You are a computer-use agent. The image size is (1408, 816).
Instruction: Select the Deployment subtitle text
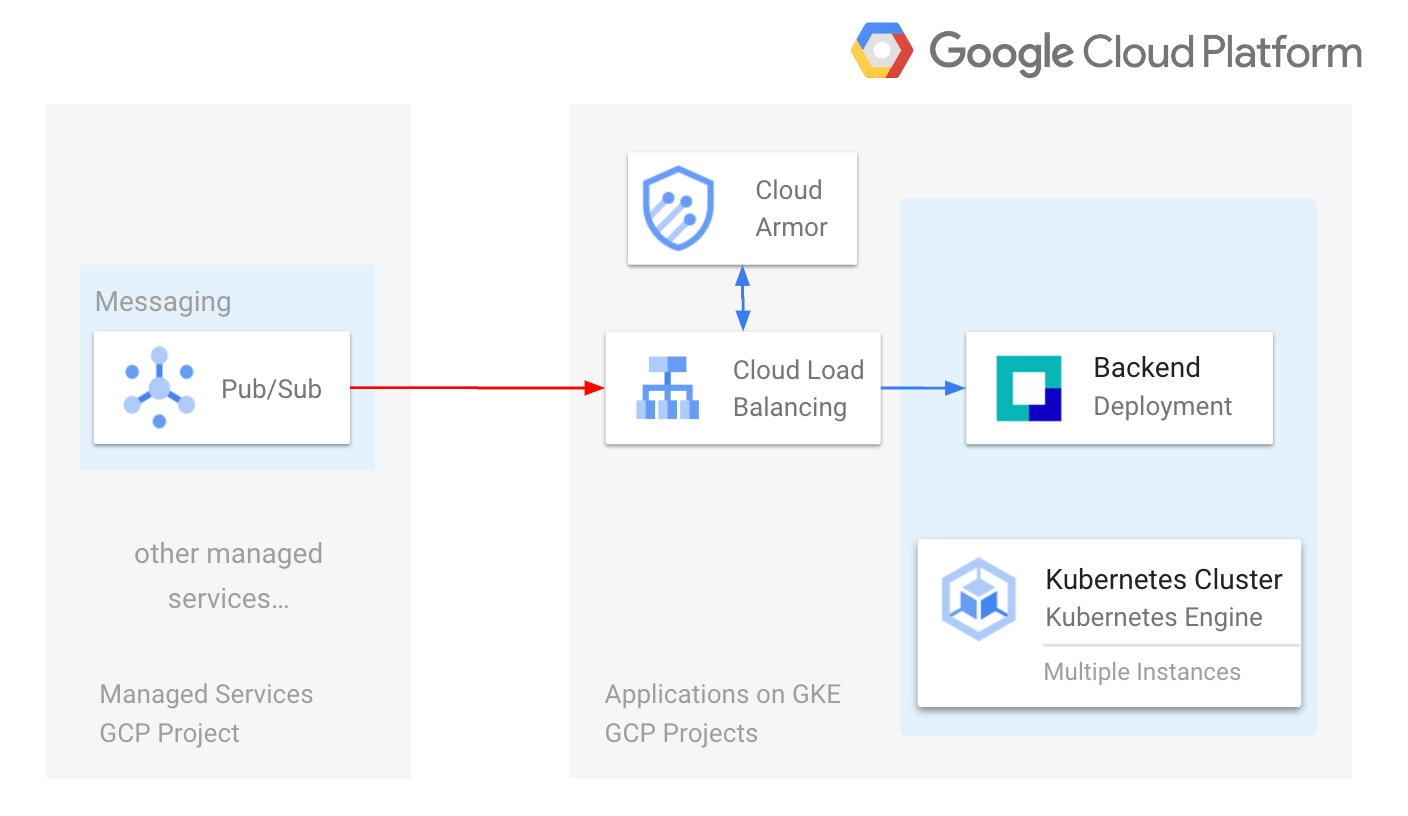pos(1163,406)
